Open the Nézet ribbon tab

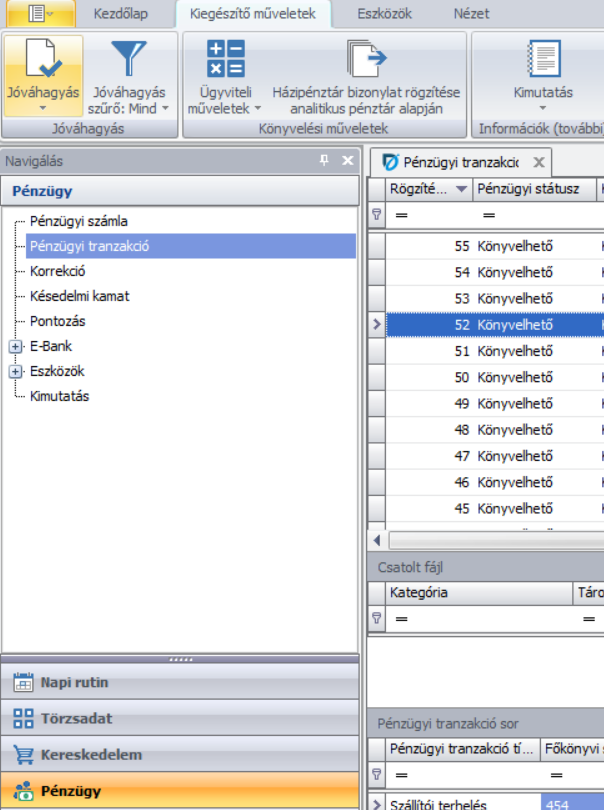pos(471,14)
